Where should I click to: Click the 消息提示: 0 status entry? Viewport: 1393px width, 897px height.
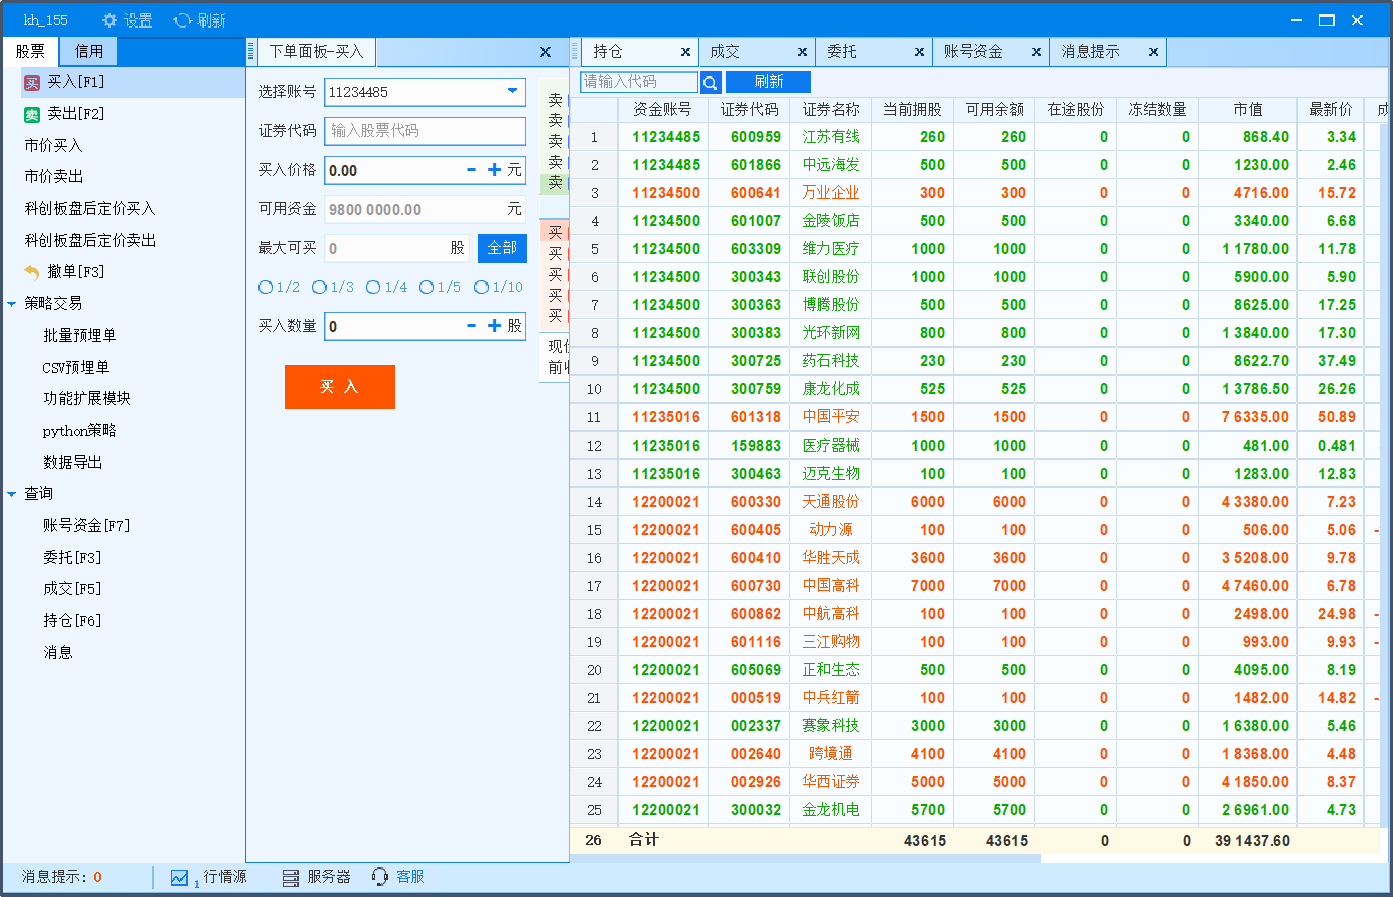(x=62, y=877)
